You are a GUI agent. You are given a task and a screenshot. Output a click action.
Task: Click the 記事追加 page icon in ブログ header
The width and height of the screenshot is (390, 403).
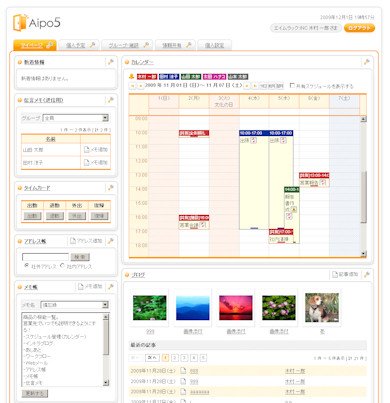tap(335, 275)
